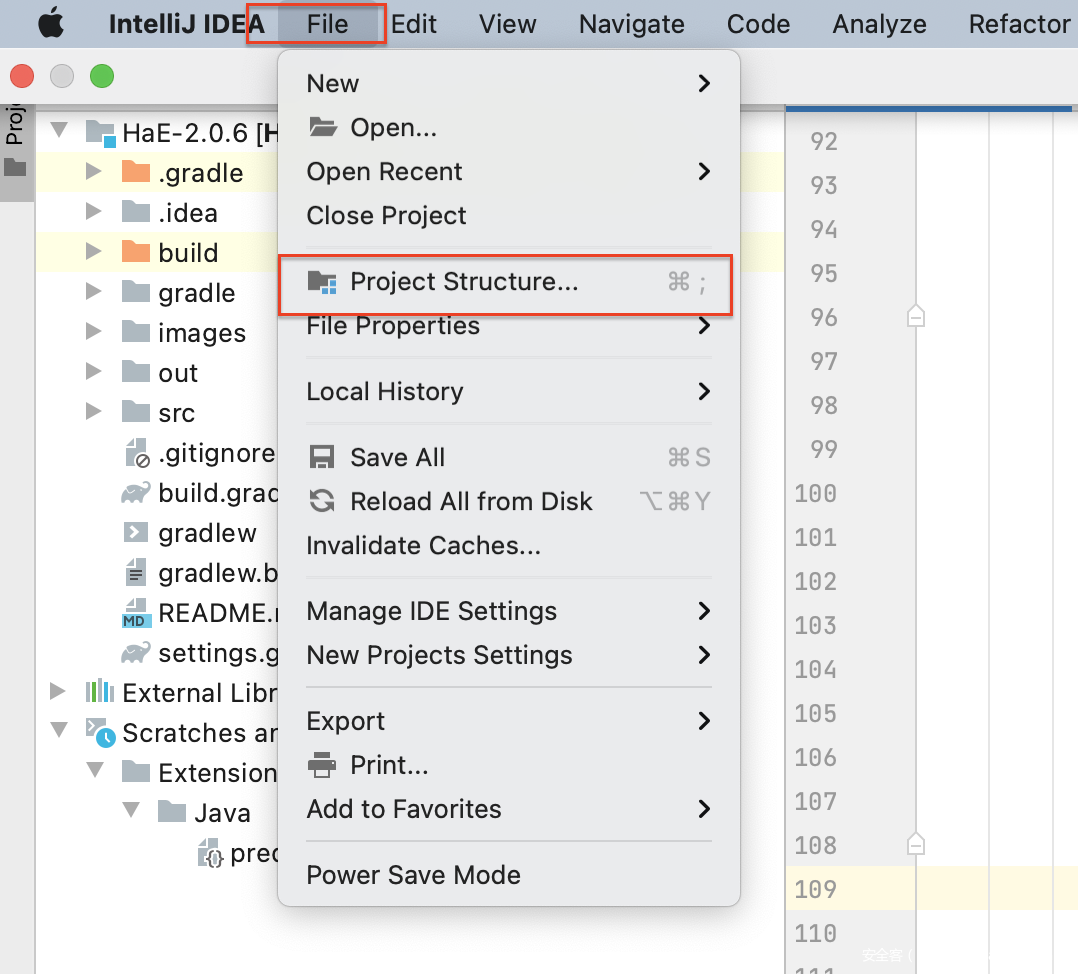Click the open-folder icon beside Open...
Screen dimensions: 1078x974
[322, 127]
